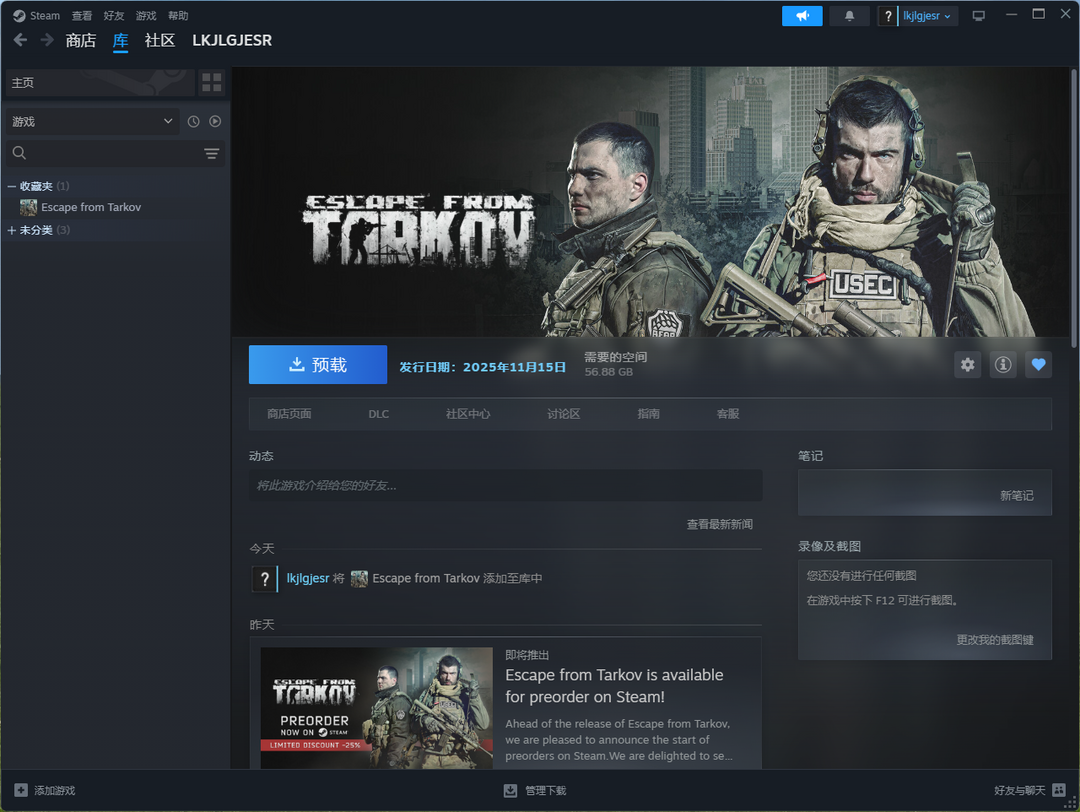The image size is (1080, 812).
Task: Open 查看最新新闻 link
Action: coord(719,524)
